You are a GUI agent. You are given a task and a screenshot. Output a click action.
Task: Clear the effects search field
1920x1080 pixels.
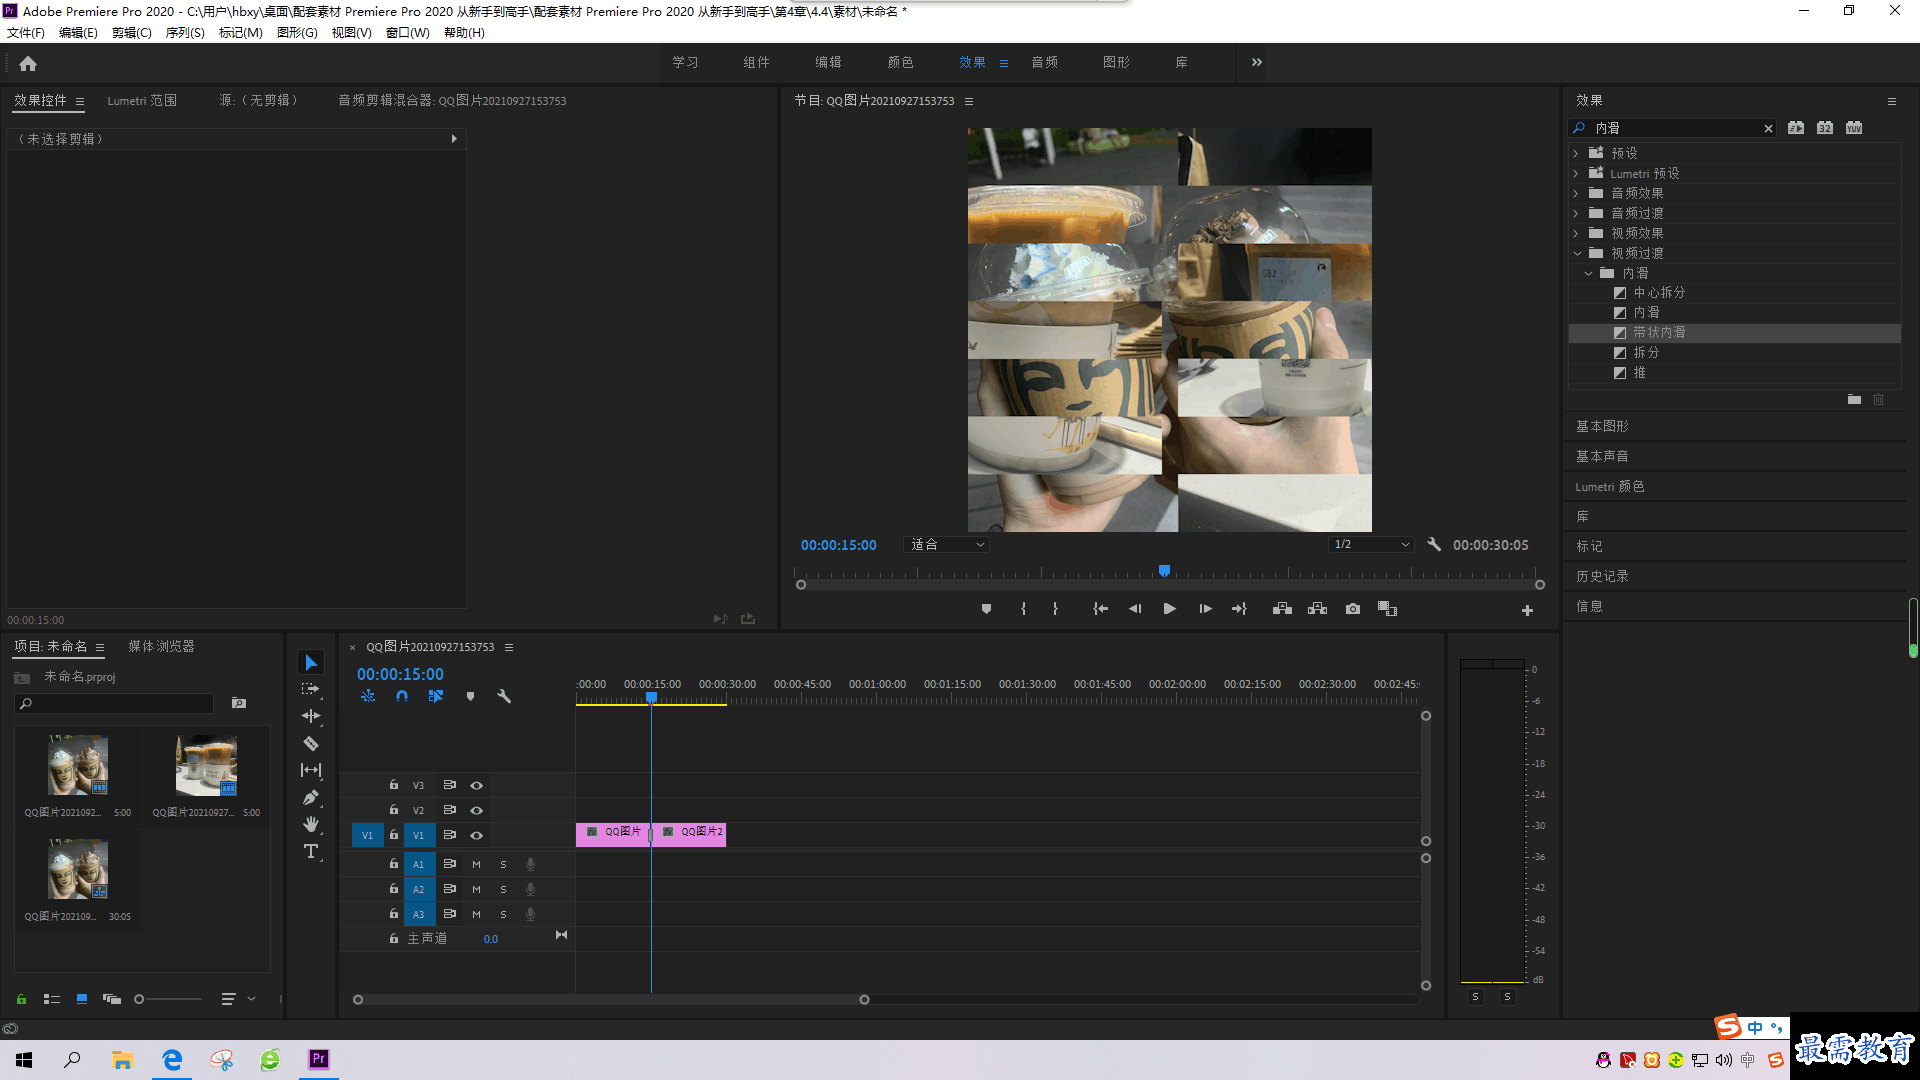[x=1768, y=128]
